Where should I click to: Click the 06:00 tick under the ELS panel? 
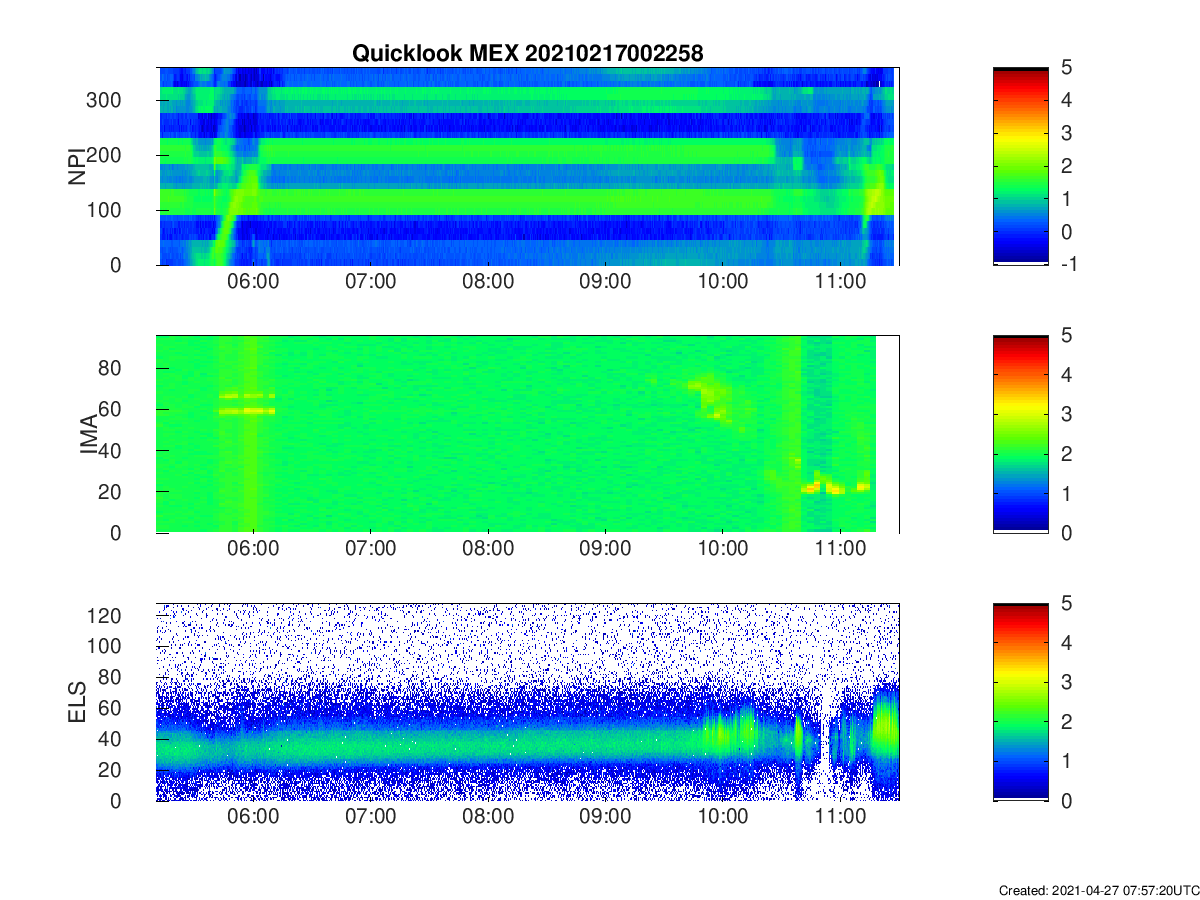click(253, 818)
